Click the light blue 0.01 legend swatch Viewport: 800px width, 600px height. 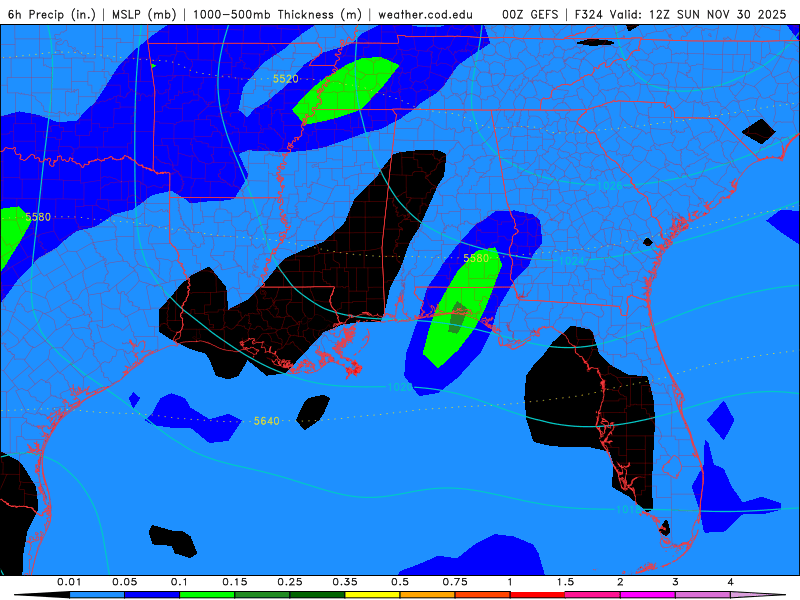pyautogui.click(x=97, y=595)
